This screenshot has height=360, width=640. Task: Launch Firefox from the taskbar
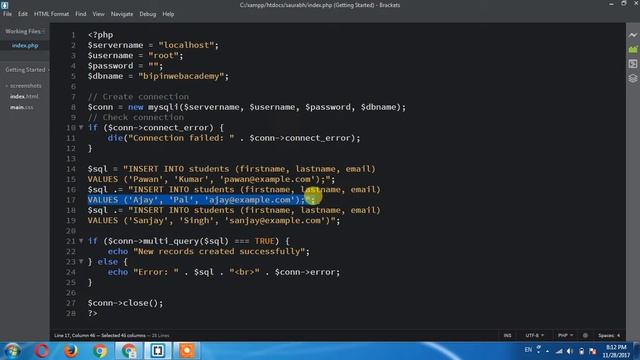[71, 351]
